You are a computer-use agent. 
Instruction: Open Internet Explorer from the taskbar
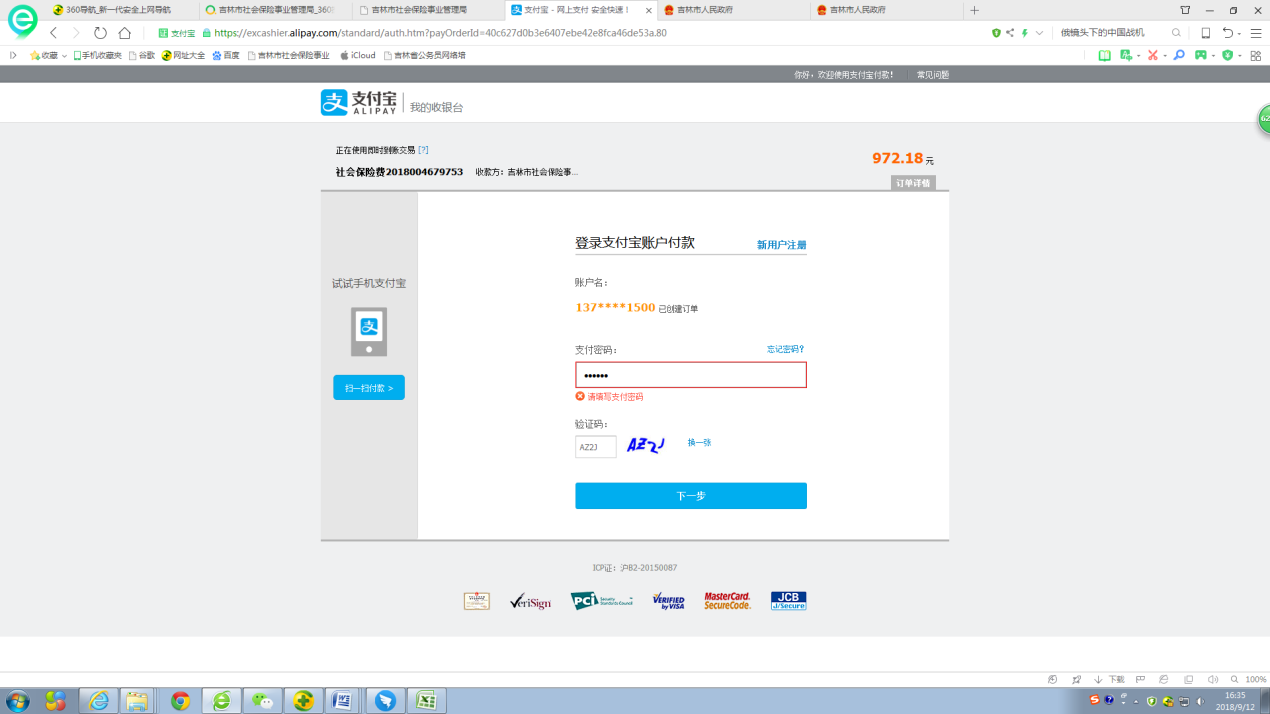point(99,700)
